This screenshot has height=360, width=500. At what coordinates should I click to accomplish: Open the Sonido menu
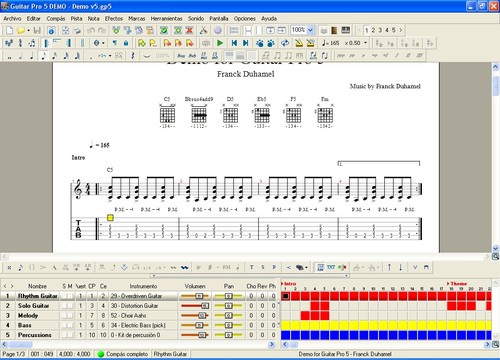196,18
